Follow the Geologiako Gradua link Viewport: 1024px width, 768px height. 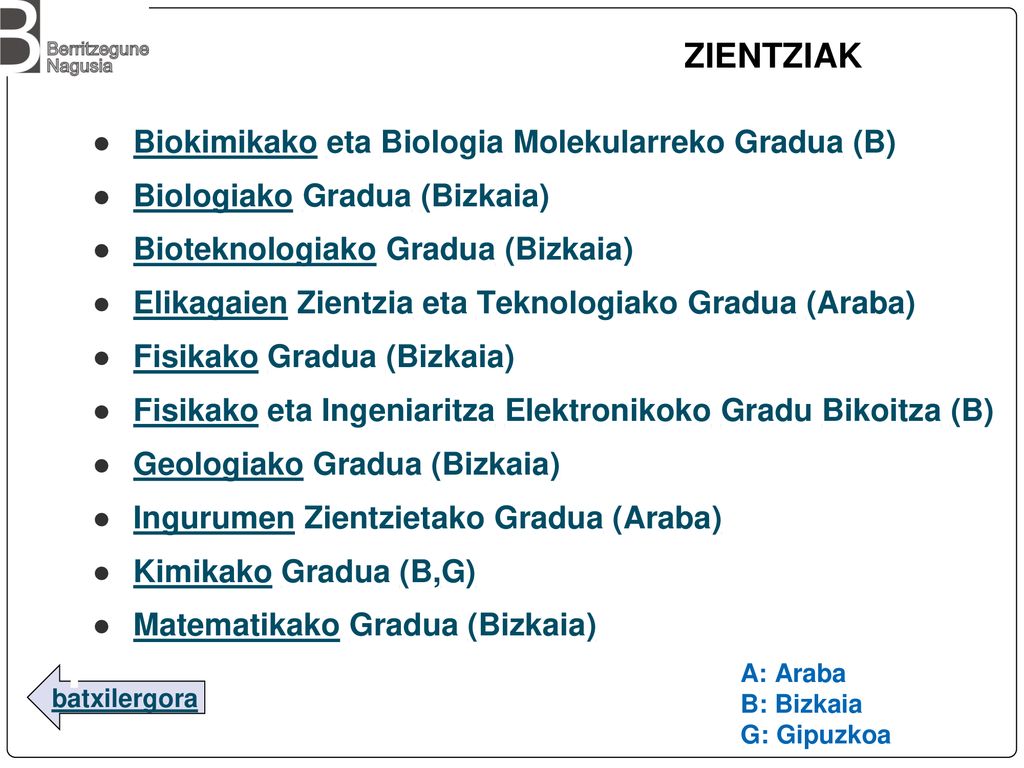point(218,465)
